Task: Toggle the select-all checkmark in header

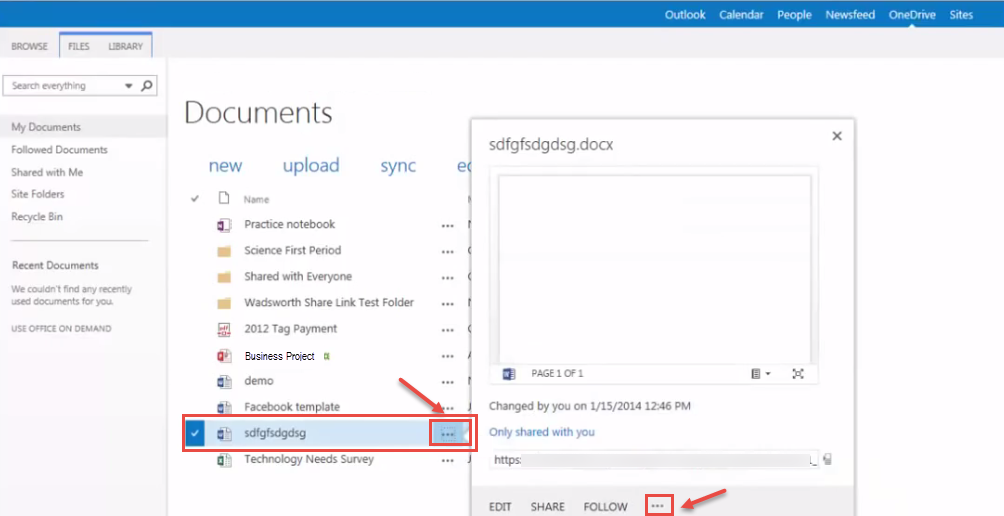Action: 195,199
